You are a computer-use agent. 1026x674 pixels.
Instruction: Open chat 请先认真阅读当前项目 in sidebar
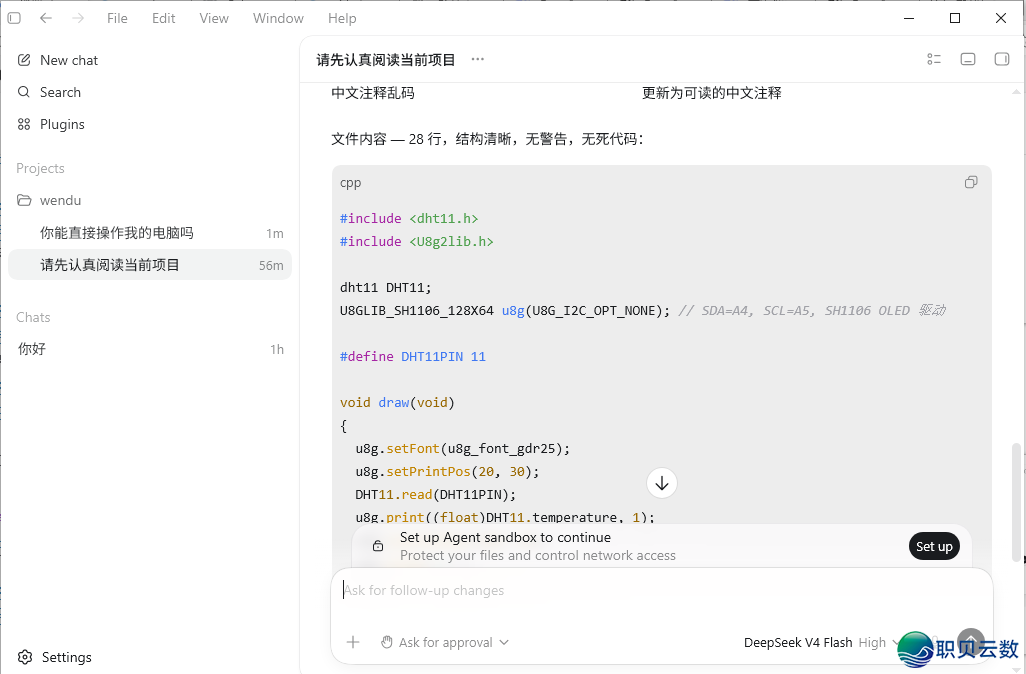(150, 265)
